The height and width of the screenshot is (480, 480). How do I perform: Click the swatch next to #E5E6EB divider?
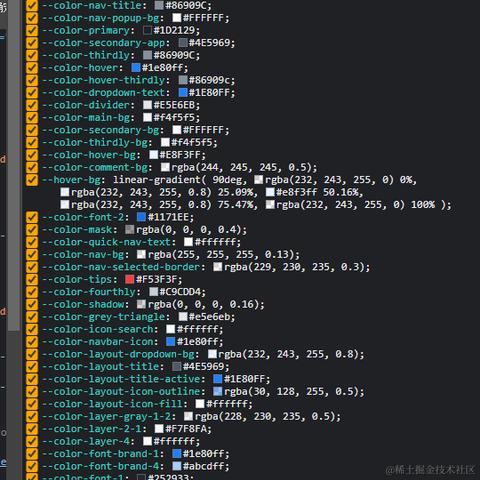click(147, 105)
